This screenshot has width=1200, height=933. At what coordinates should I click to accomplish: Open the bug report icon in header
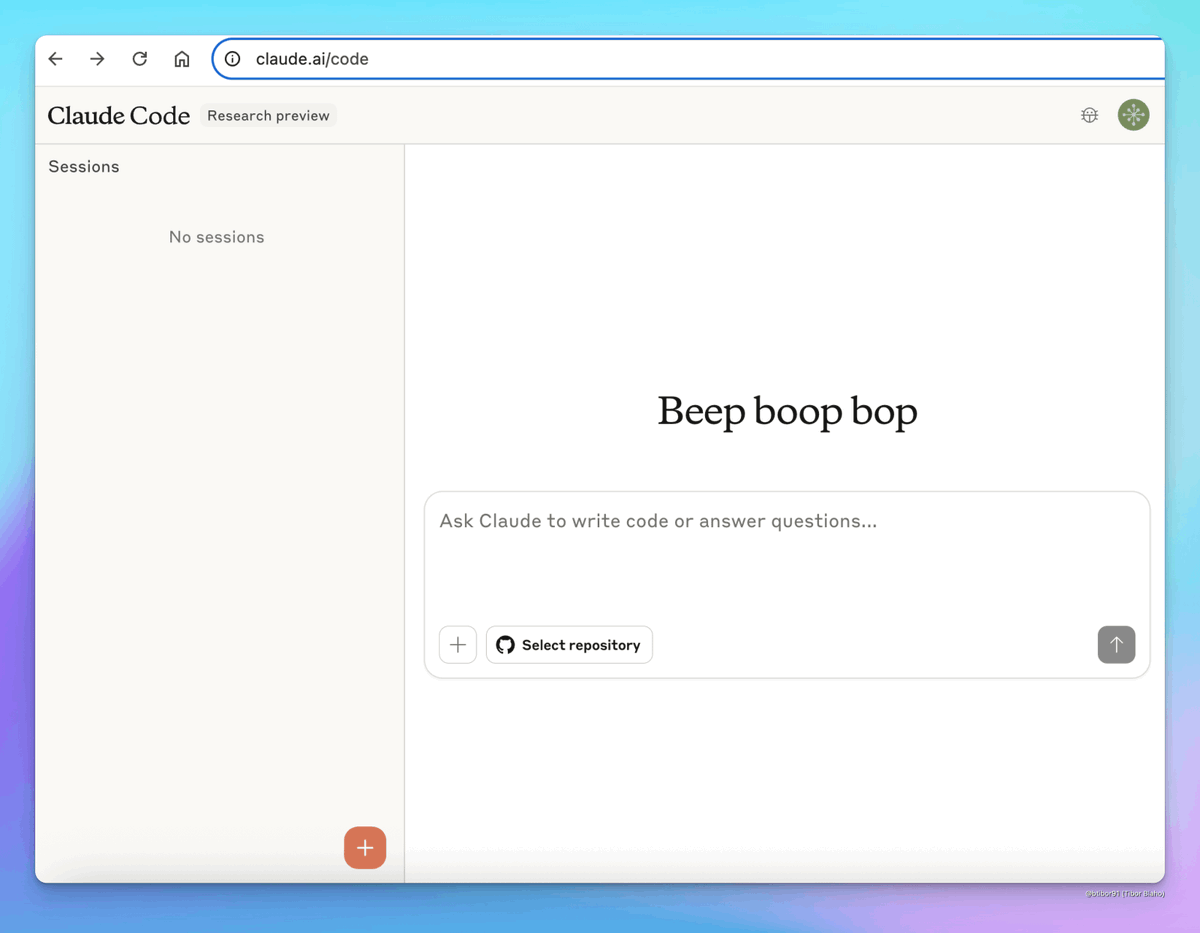(1090, 115)
